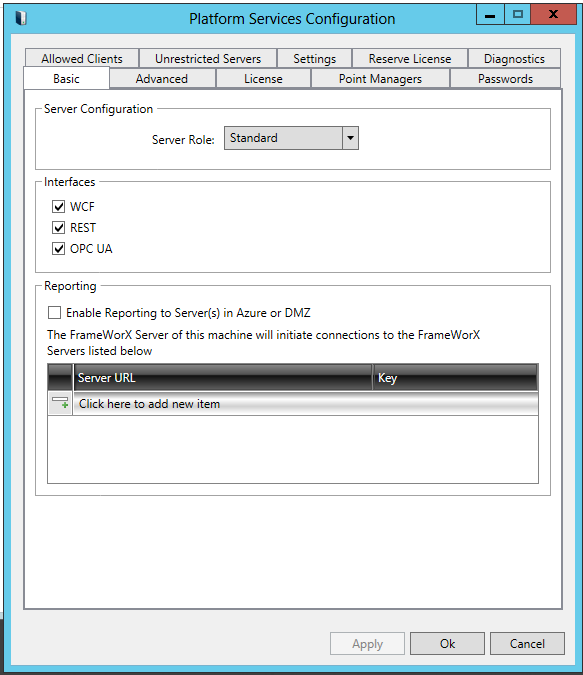Viewport: 583px width, 675px height.
Task: Go to the Point Managers tab
Action: tap(380, 79)
